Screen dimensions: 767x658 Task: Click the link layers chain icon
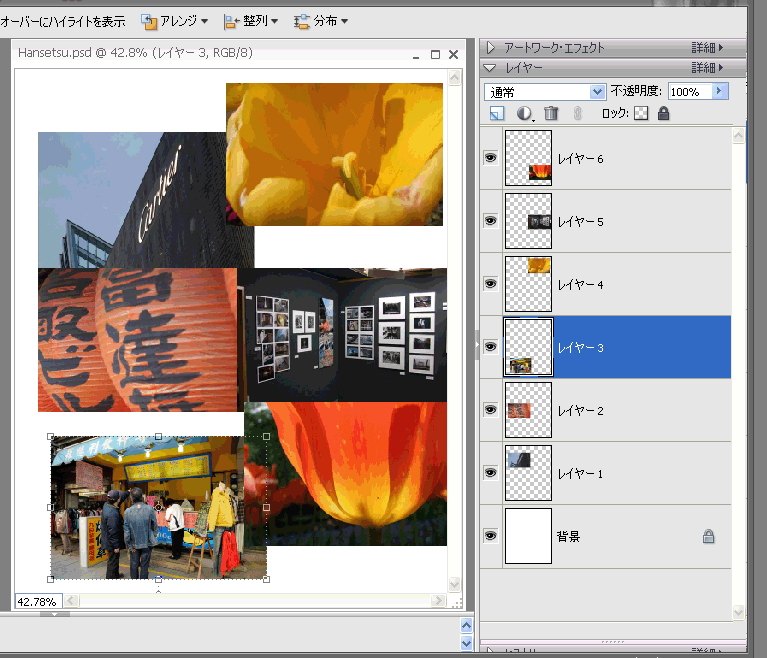(x=577, y=114)
